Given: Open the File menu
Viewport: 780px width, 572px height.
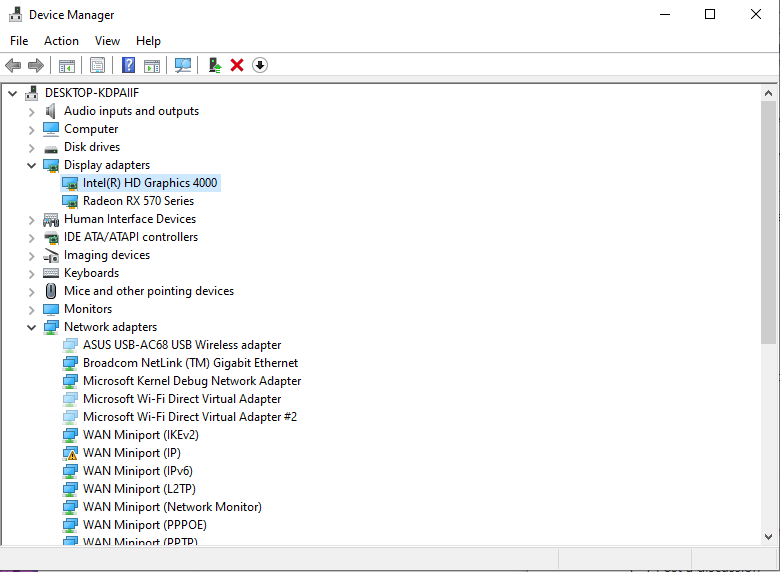Looking at the screenshot, I should point(19,41).
